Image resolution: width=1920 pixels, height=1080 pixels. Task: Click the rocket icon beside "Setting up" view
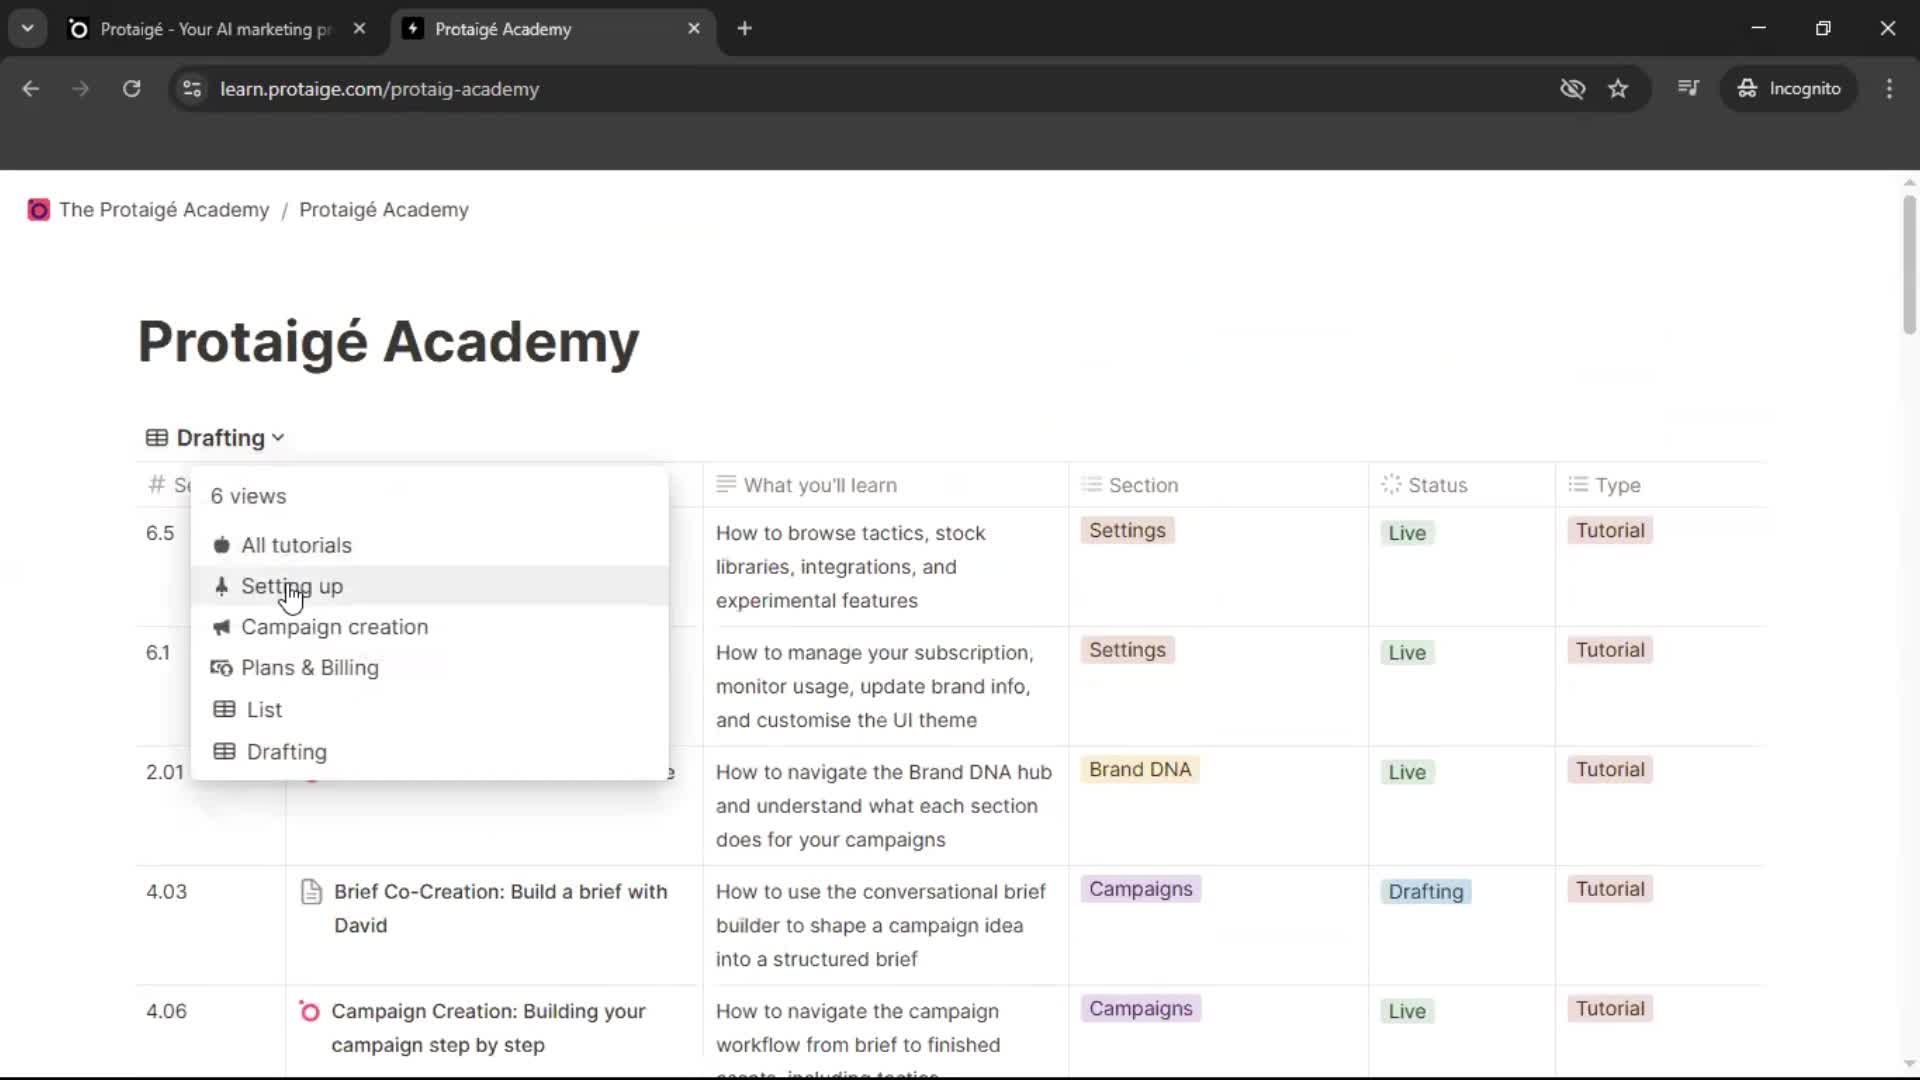click(222, 586)
